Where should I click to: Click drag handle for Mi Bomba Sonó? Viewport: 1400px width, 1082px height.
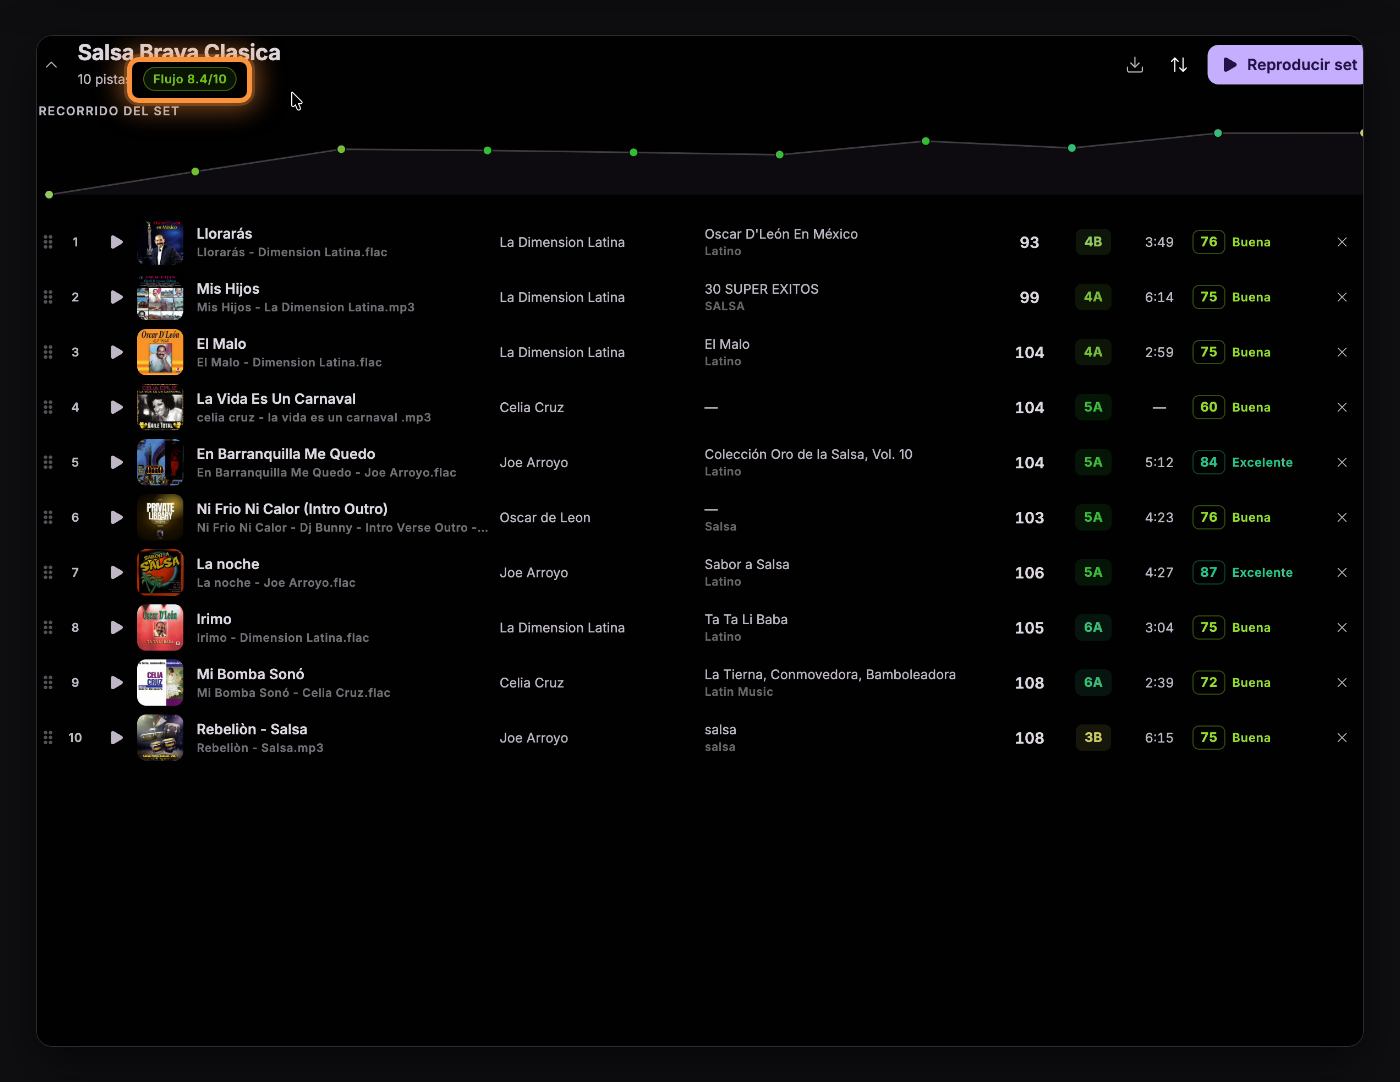pos(48,682)
